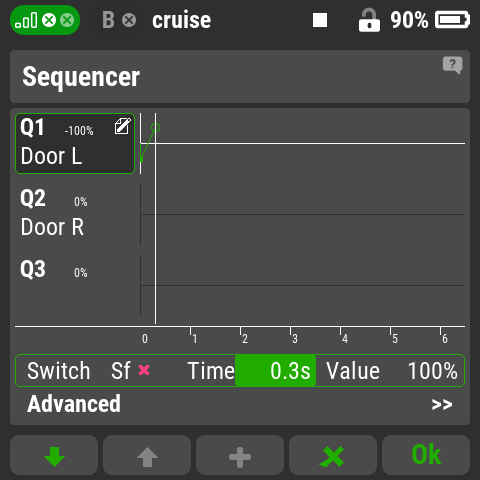This screenshot has width=480, height=480.
Task: Confirm with the Ok button
Action: point(426,455)
